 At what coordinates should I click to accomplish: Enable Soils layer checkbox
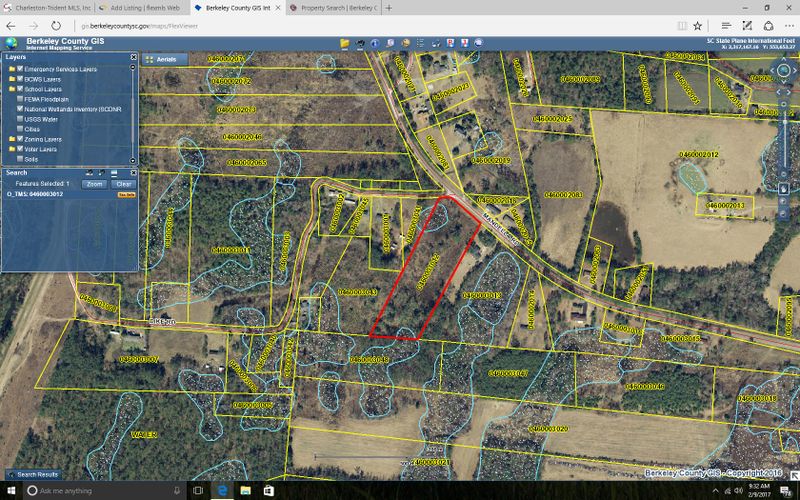20,159
